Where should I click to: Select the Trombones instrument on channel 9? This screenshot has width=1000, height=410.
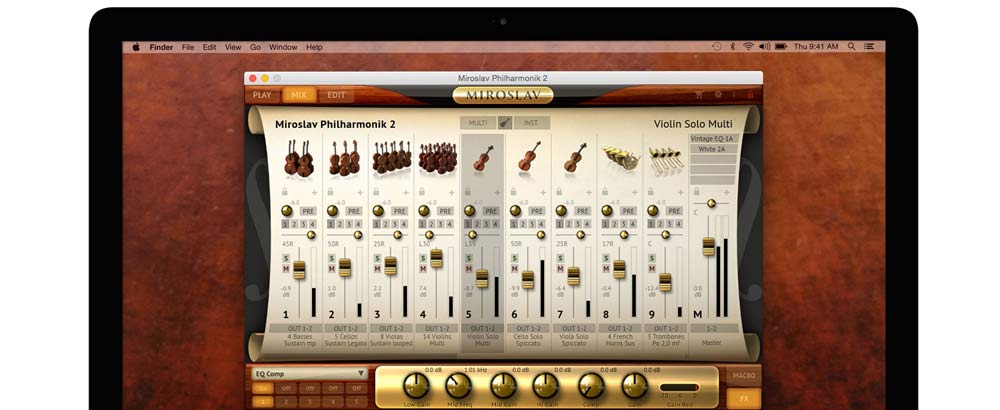pos(666,161)
